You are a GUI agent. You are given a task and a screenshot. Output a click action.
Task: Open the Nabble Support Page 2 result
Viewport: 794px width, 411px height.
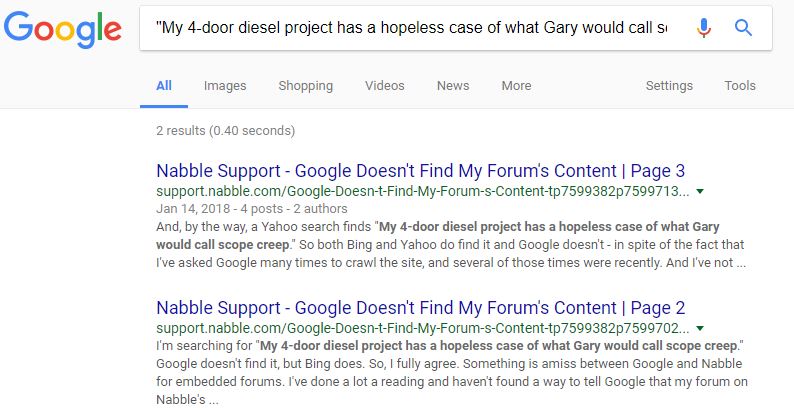click(x=420, y=308)
